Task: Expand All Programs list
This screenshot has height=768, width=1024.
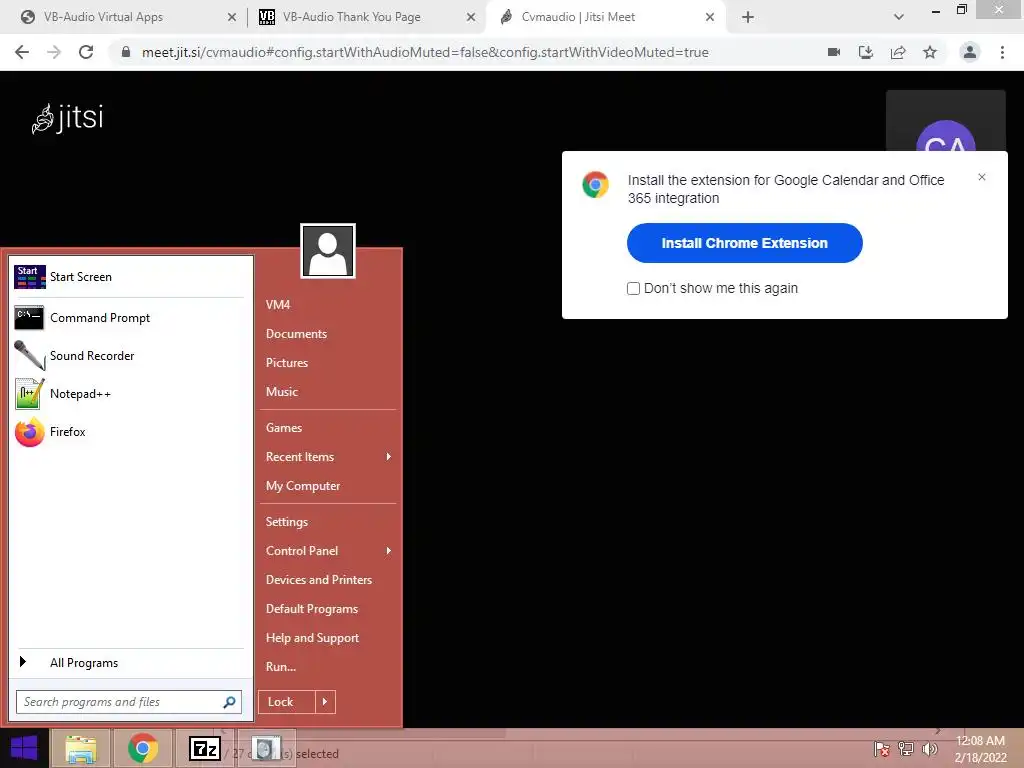Action: (131, 663)
